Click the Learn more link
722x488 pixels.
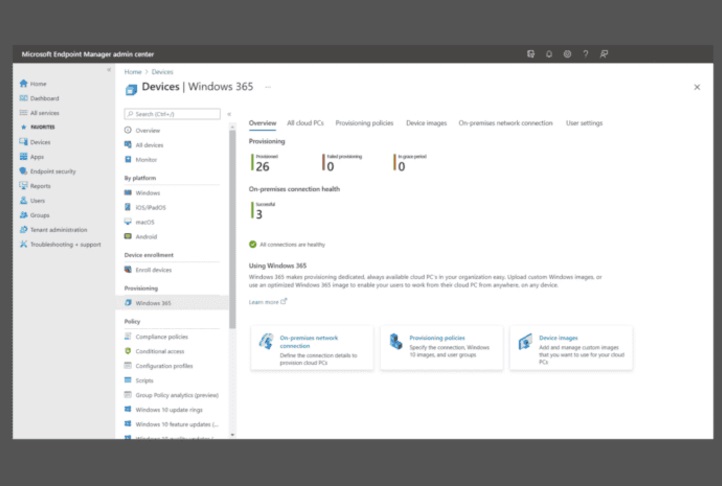pyautogui.click(x=268, y=302)
